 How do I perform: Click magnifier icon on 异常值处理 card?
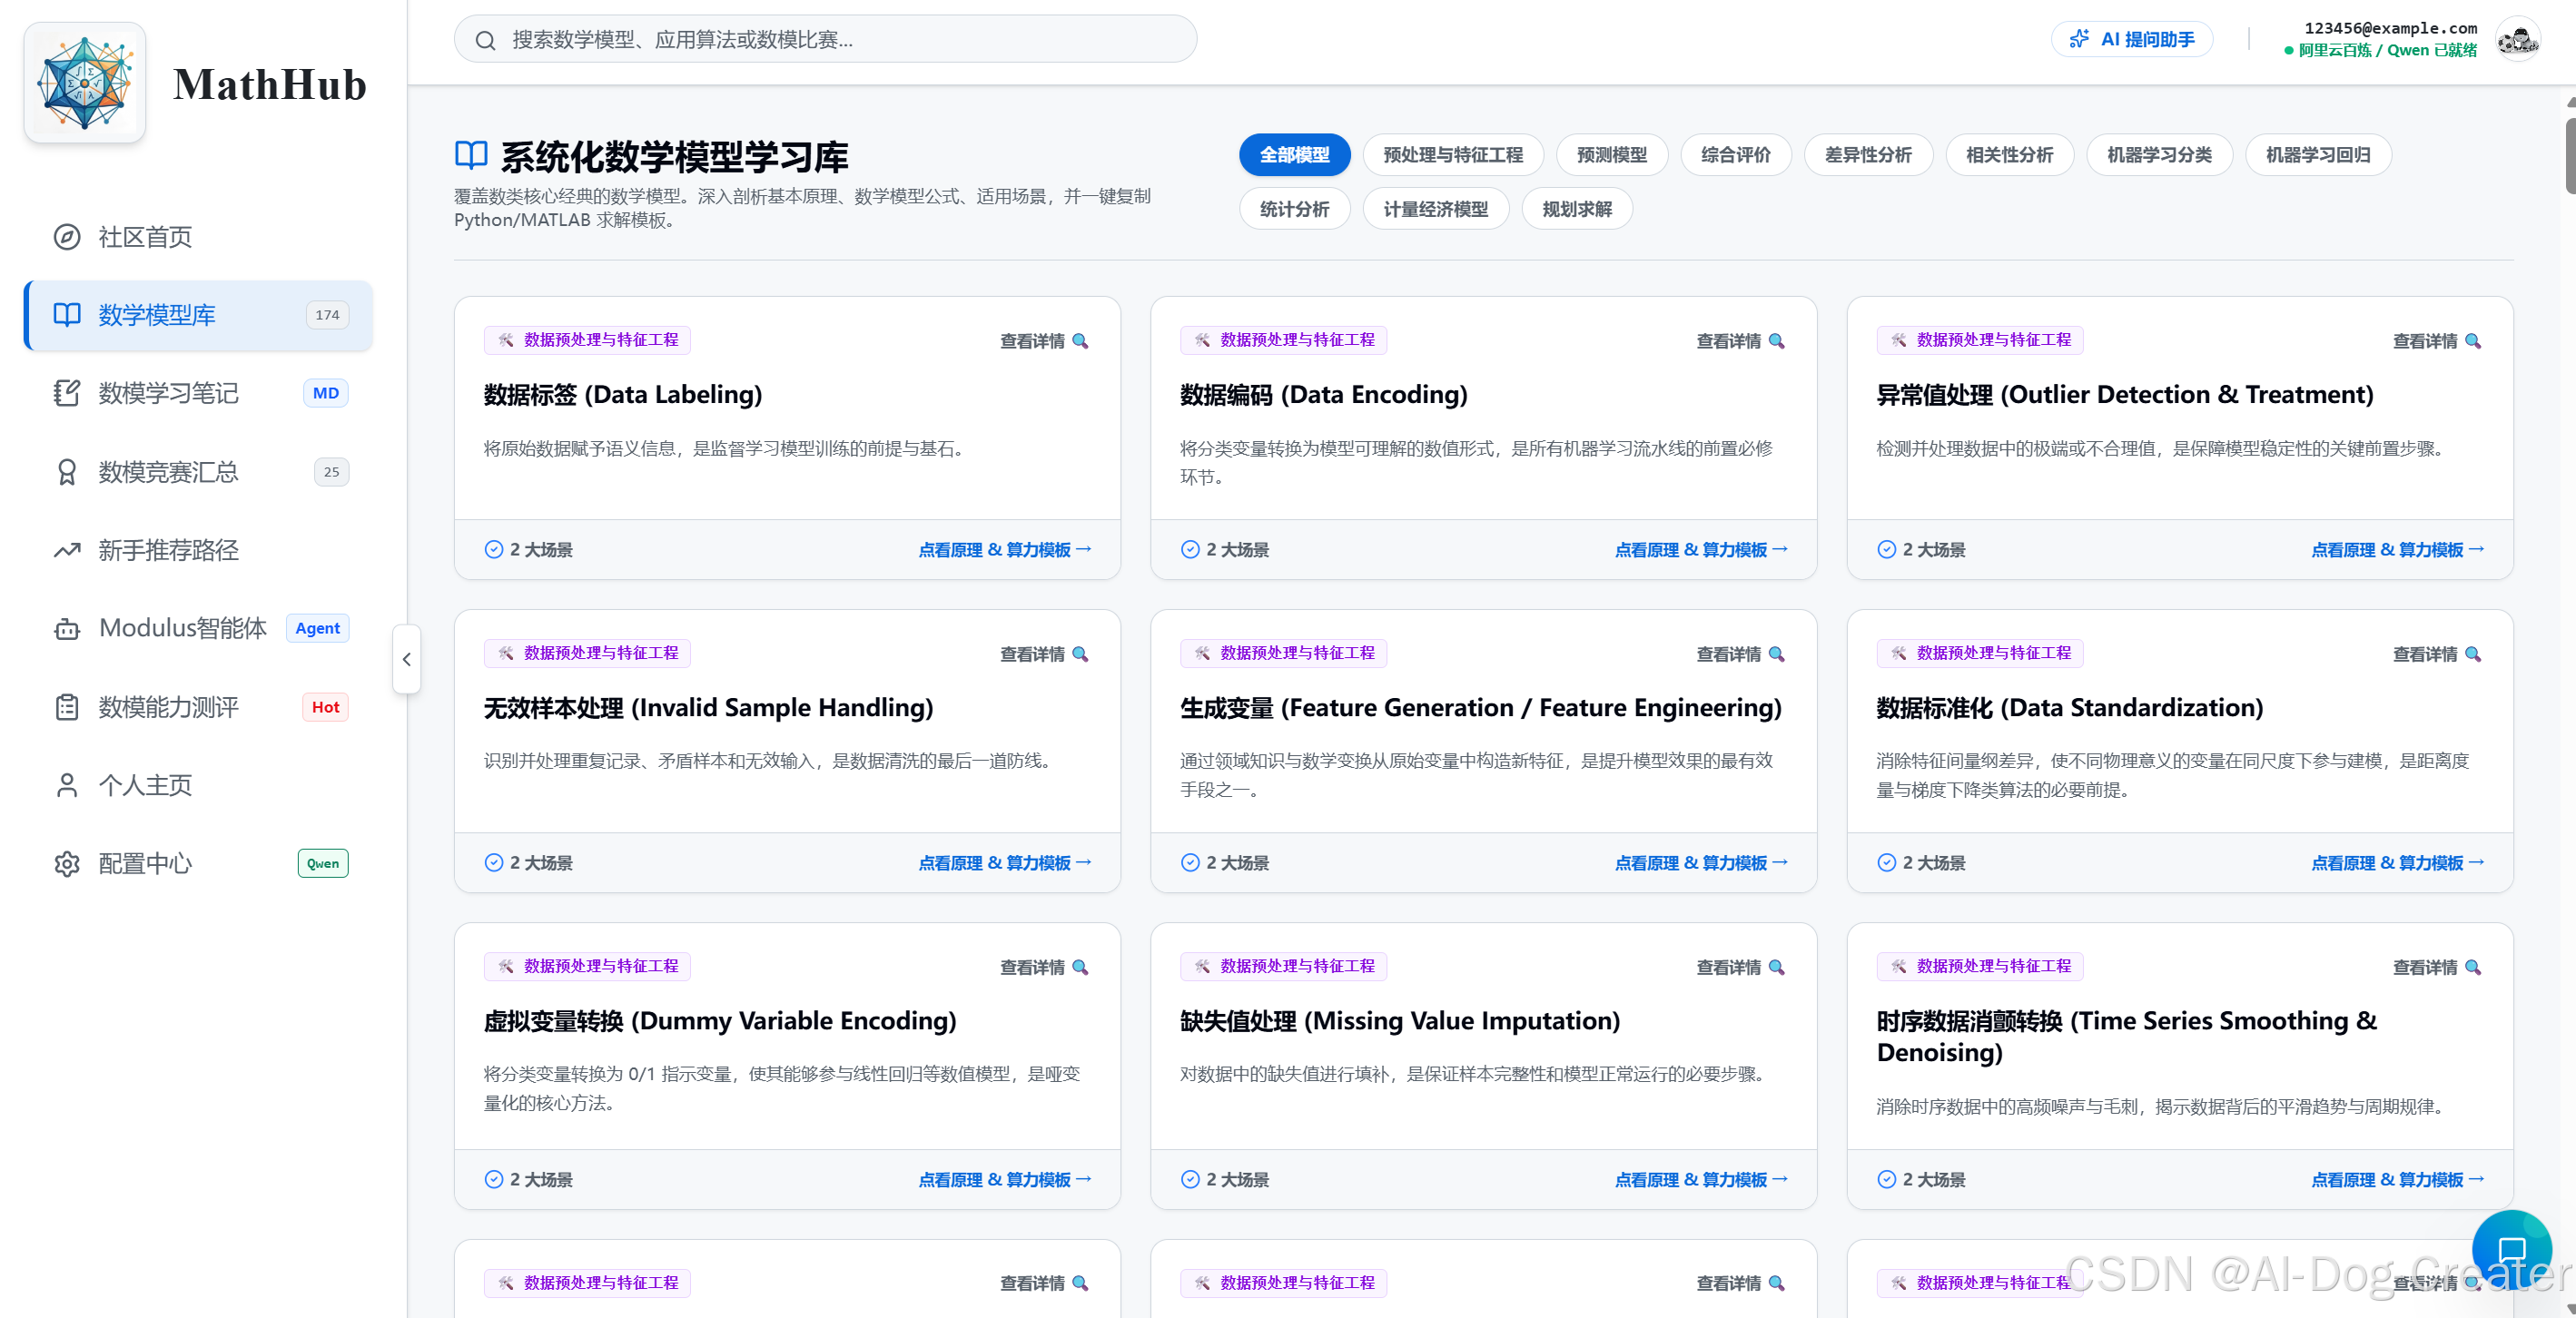click(2473, 341)
